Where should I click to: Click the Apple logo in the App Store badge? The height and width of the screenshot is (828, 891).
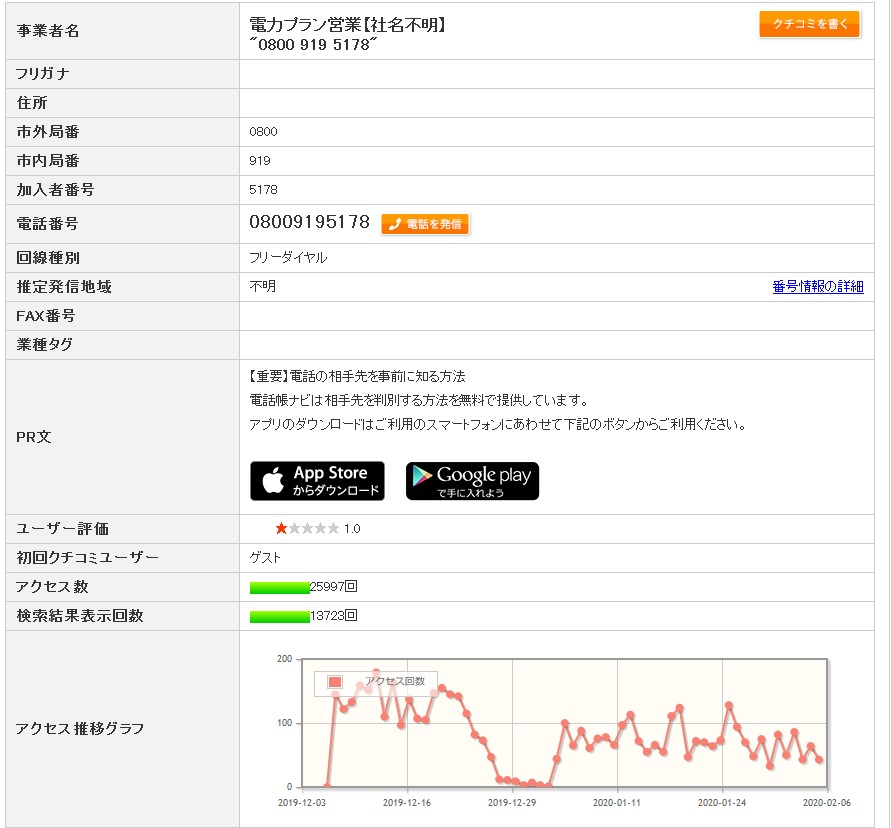pos(273,480)
